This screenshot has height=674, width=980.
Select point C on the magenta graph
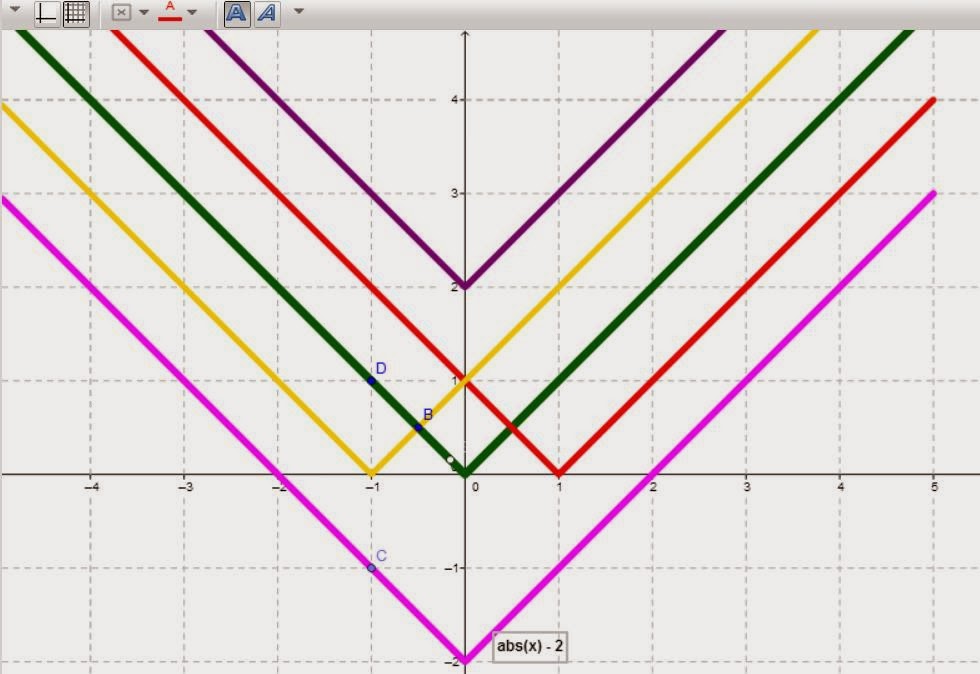coord(371,567)
